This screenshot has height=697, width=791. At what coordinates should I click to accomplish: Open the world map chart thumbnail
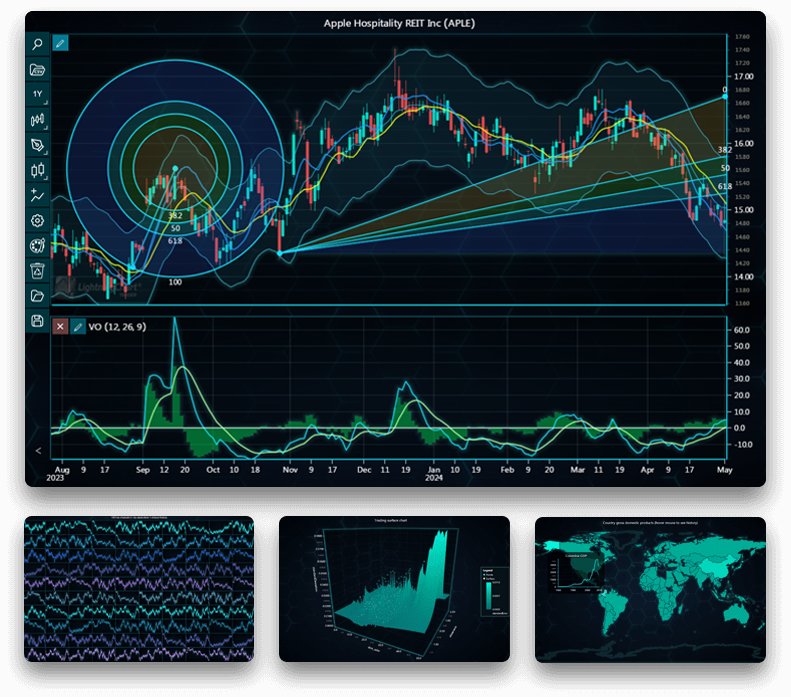point(650,588)
